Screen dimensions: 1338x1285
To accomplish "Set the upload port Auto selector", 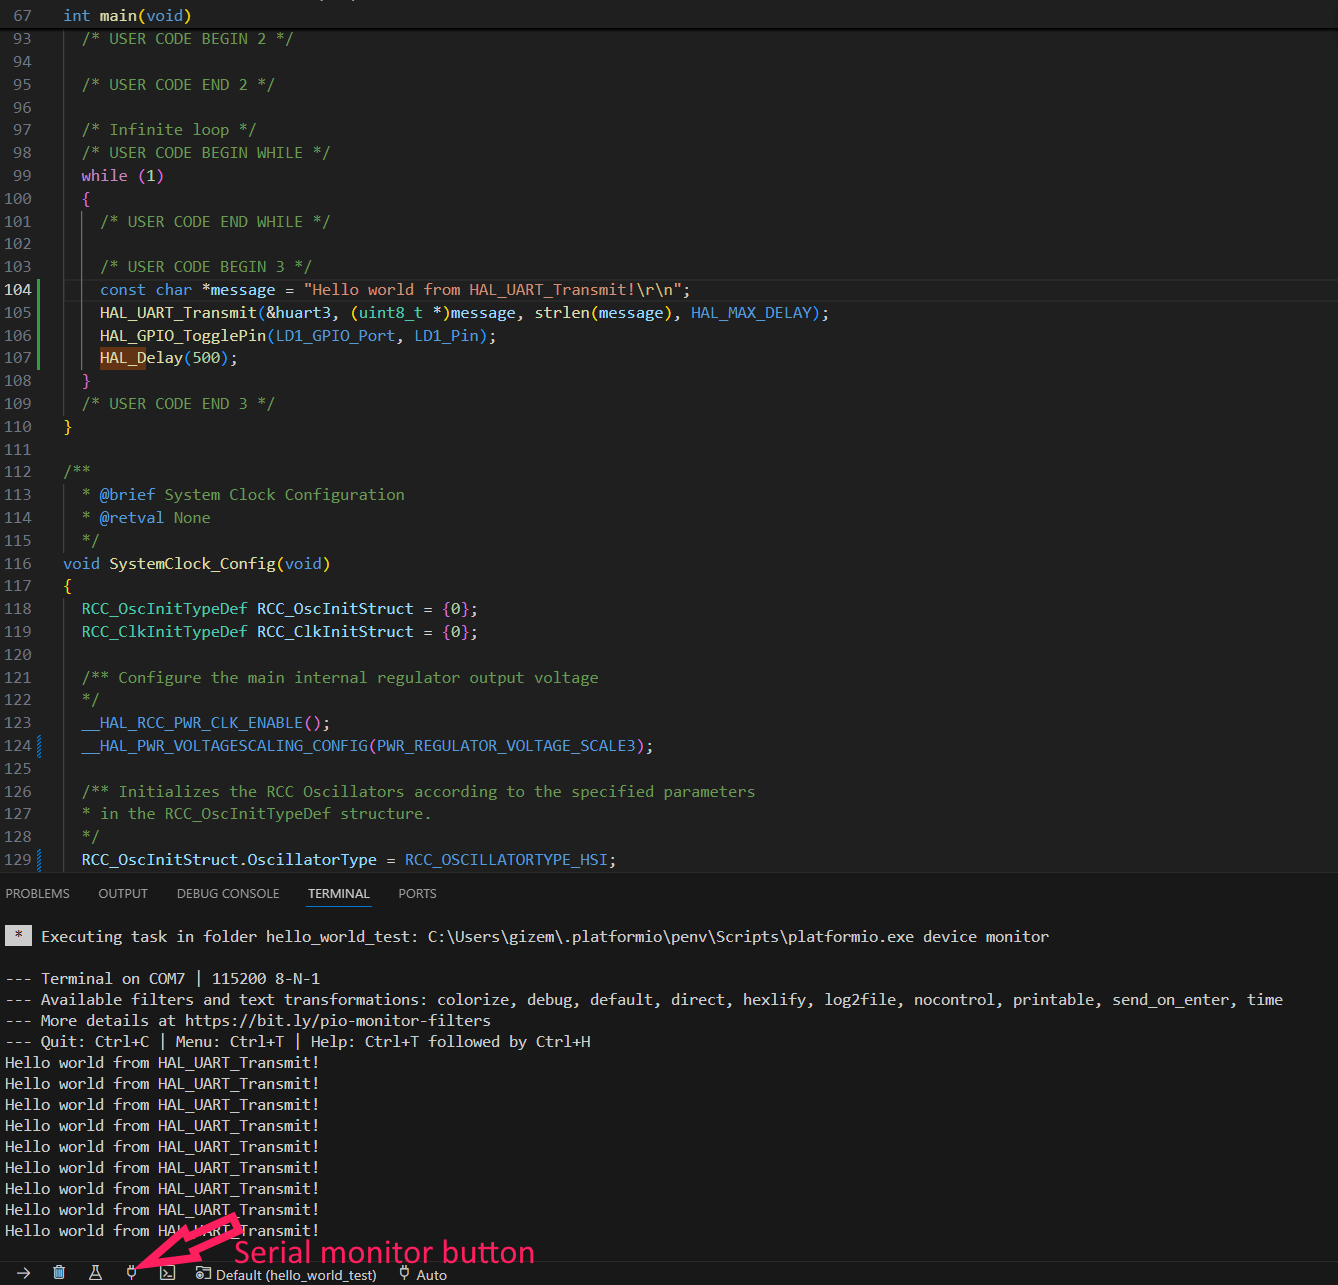I will point(422,1274).
